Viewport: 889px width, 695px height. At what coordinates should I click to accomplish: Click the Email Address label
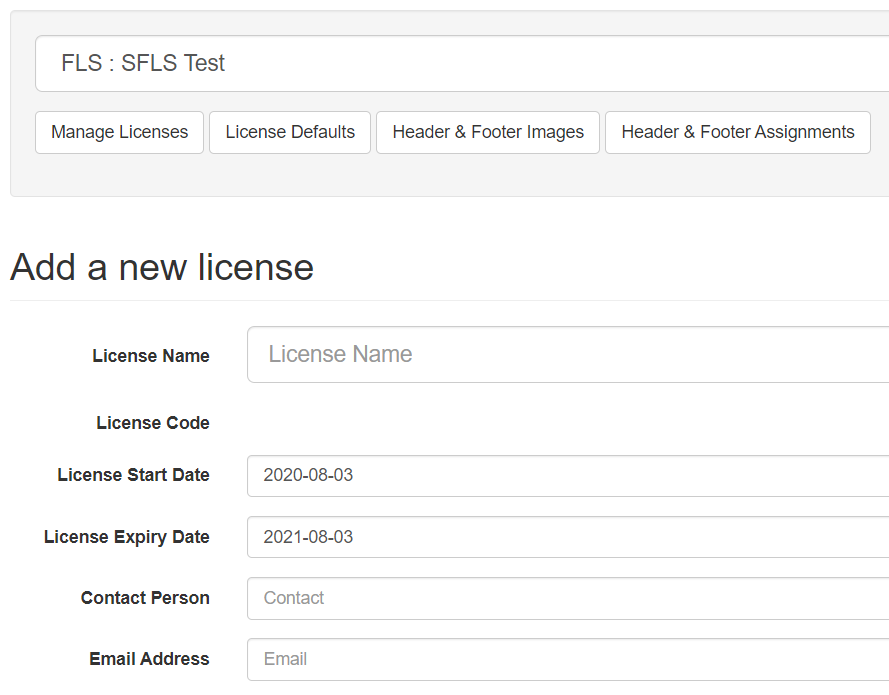(x=149, y=659)
